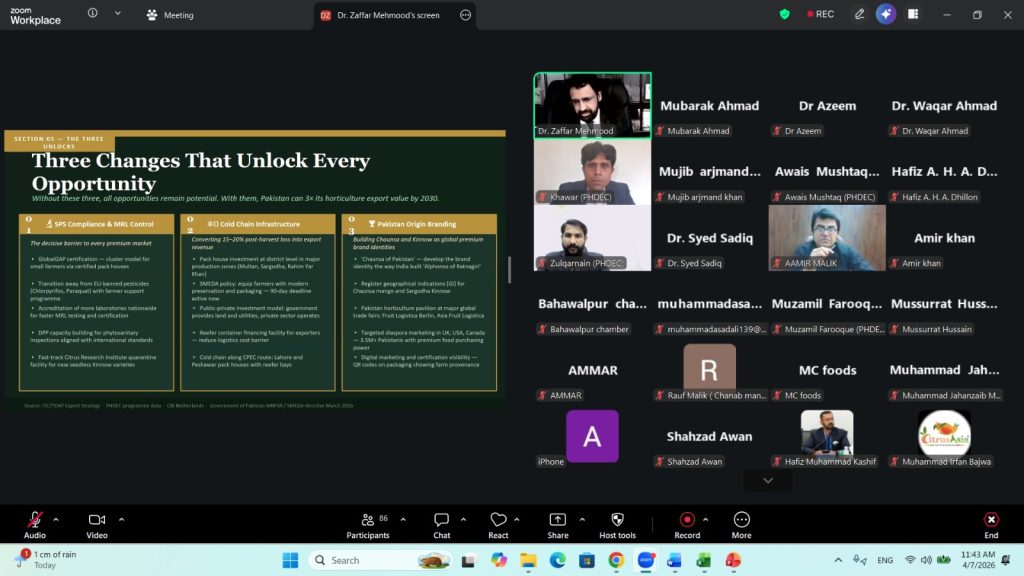
Task: Expand audio settings arrow next to Audio
Action: [56, 519]
